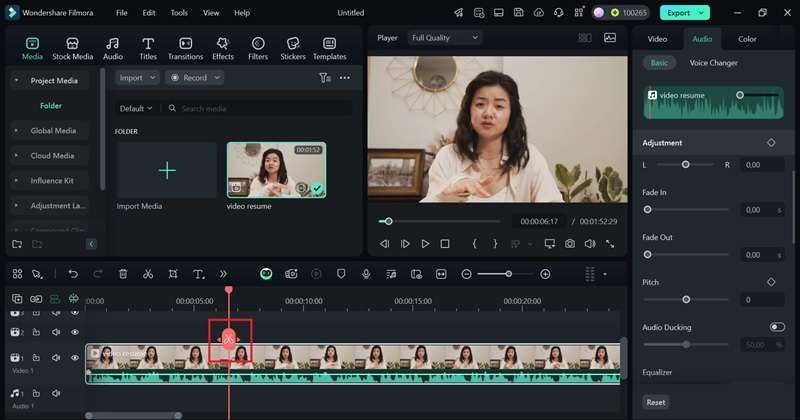Screen dimensions: 800x420
Task: Click the Pitch slider
Action: click(686, 300)
